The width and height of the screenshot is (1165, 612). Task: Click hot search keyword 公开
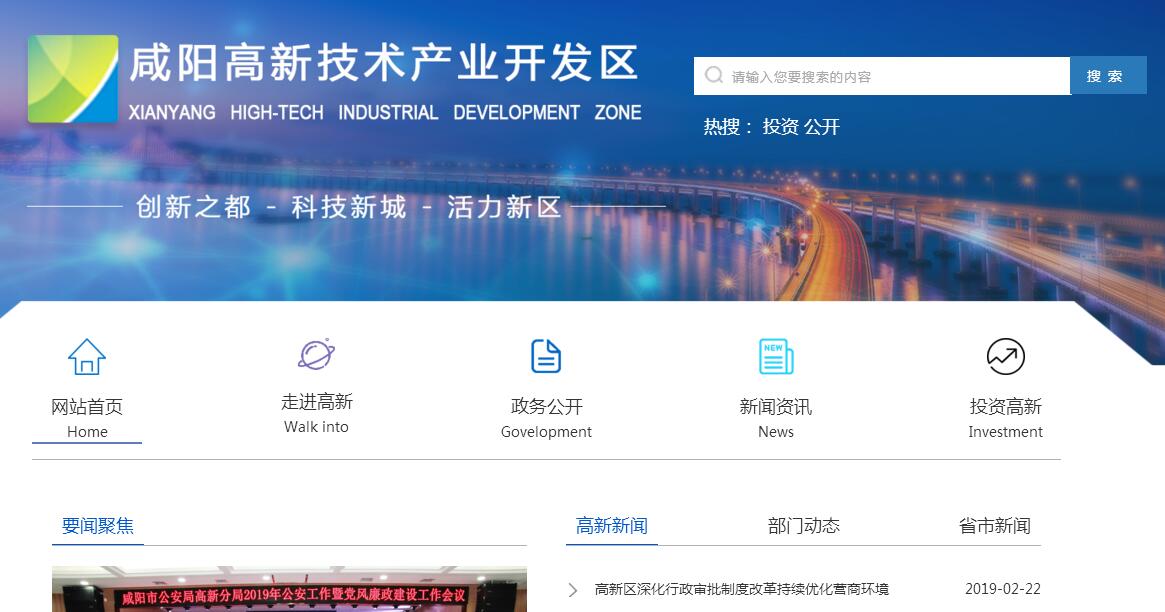click(x=822, y=127)
